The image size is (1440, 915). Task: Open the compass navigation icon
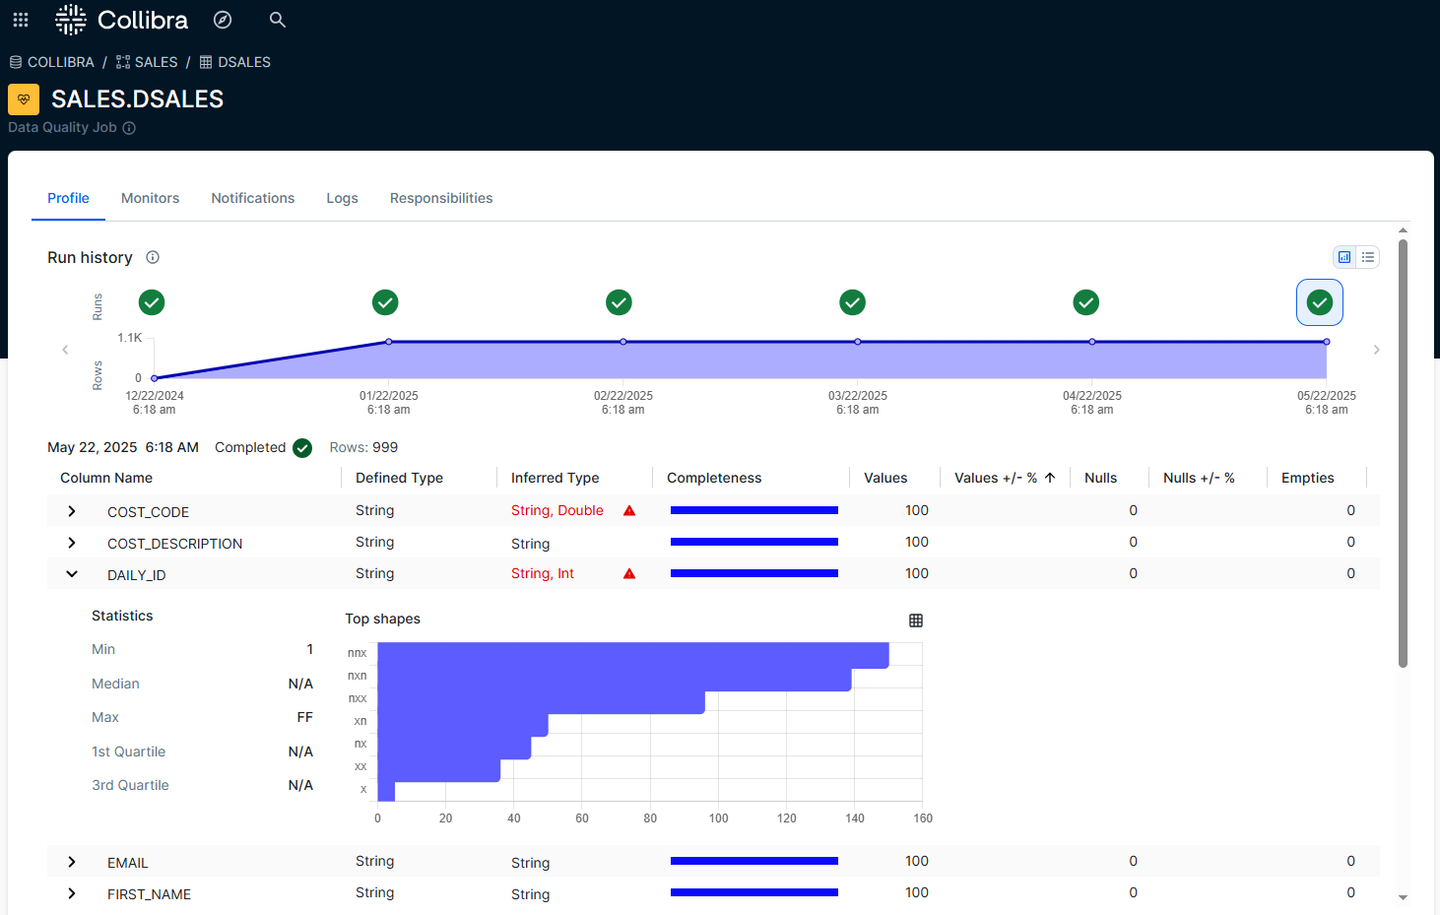(222, 19)
